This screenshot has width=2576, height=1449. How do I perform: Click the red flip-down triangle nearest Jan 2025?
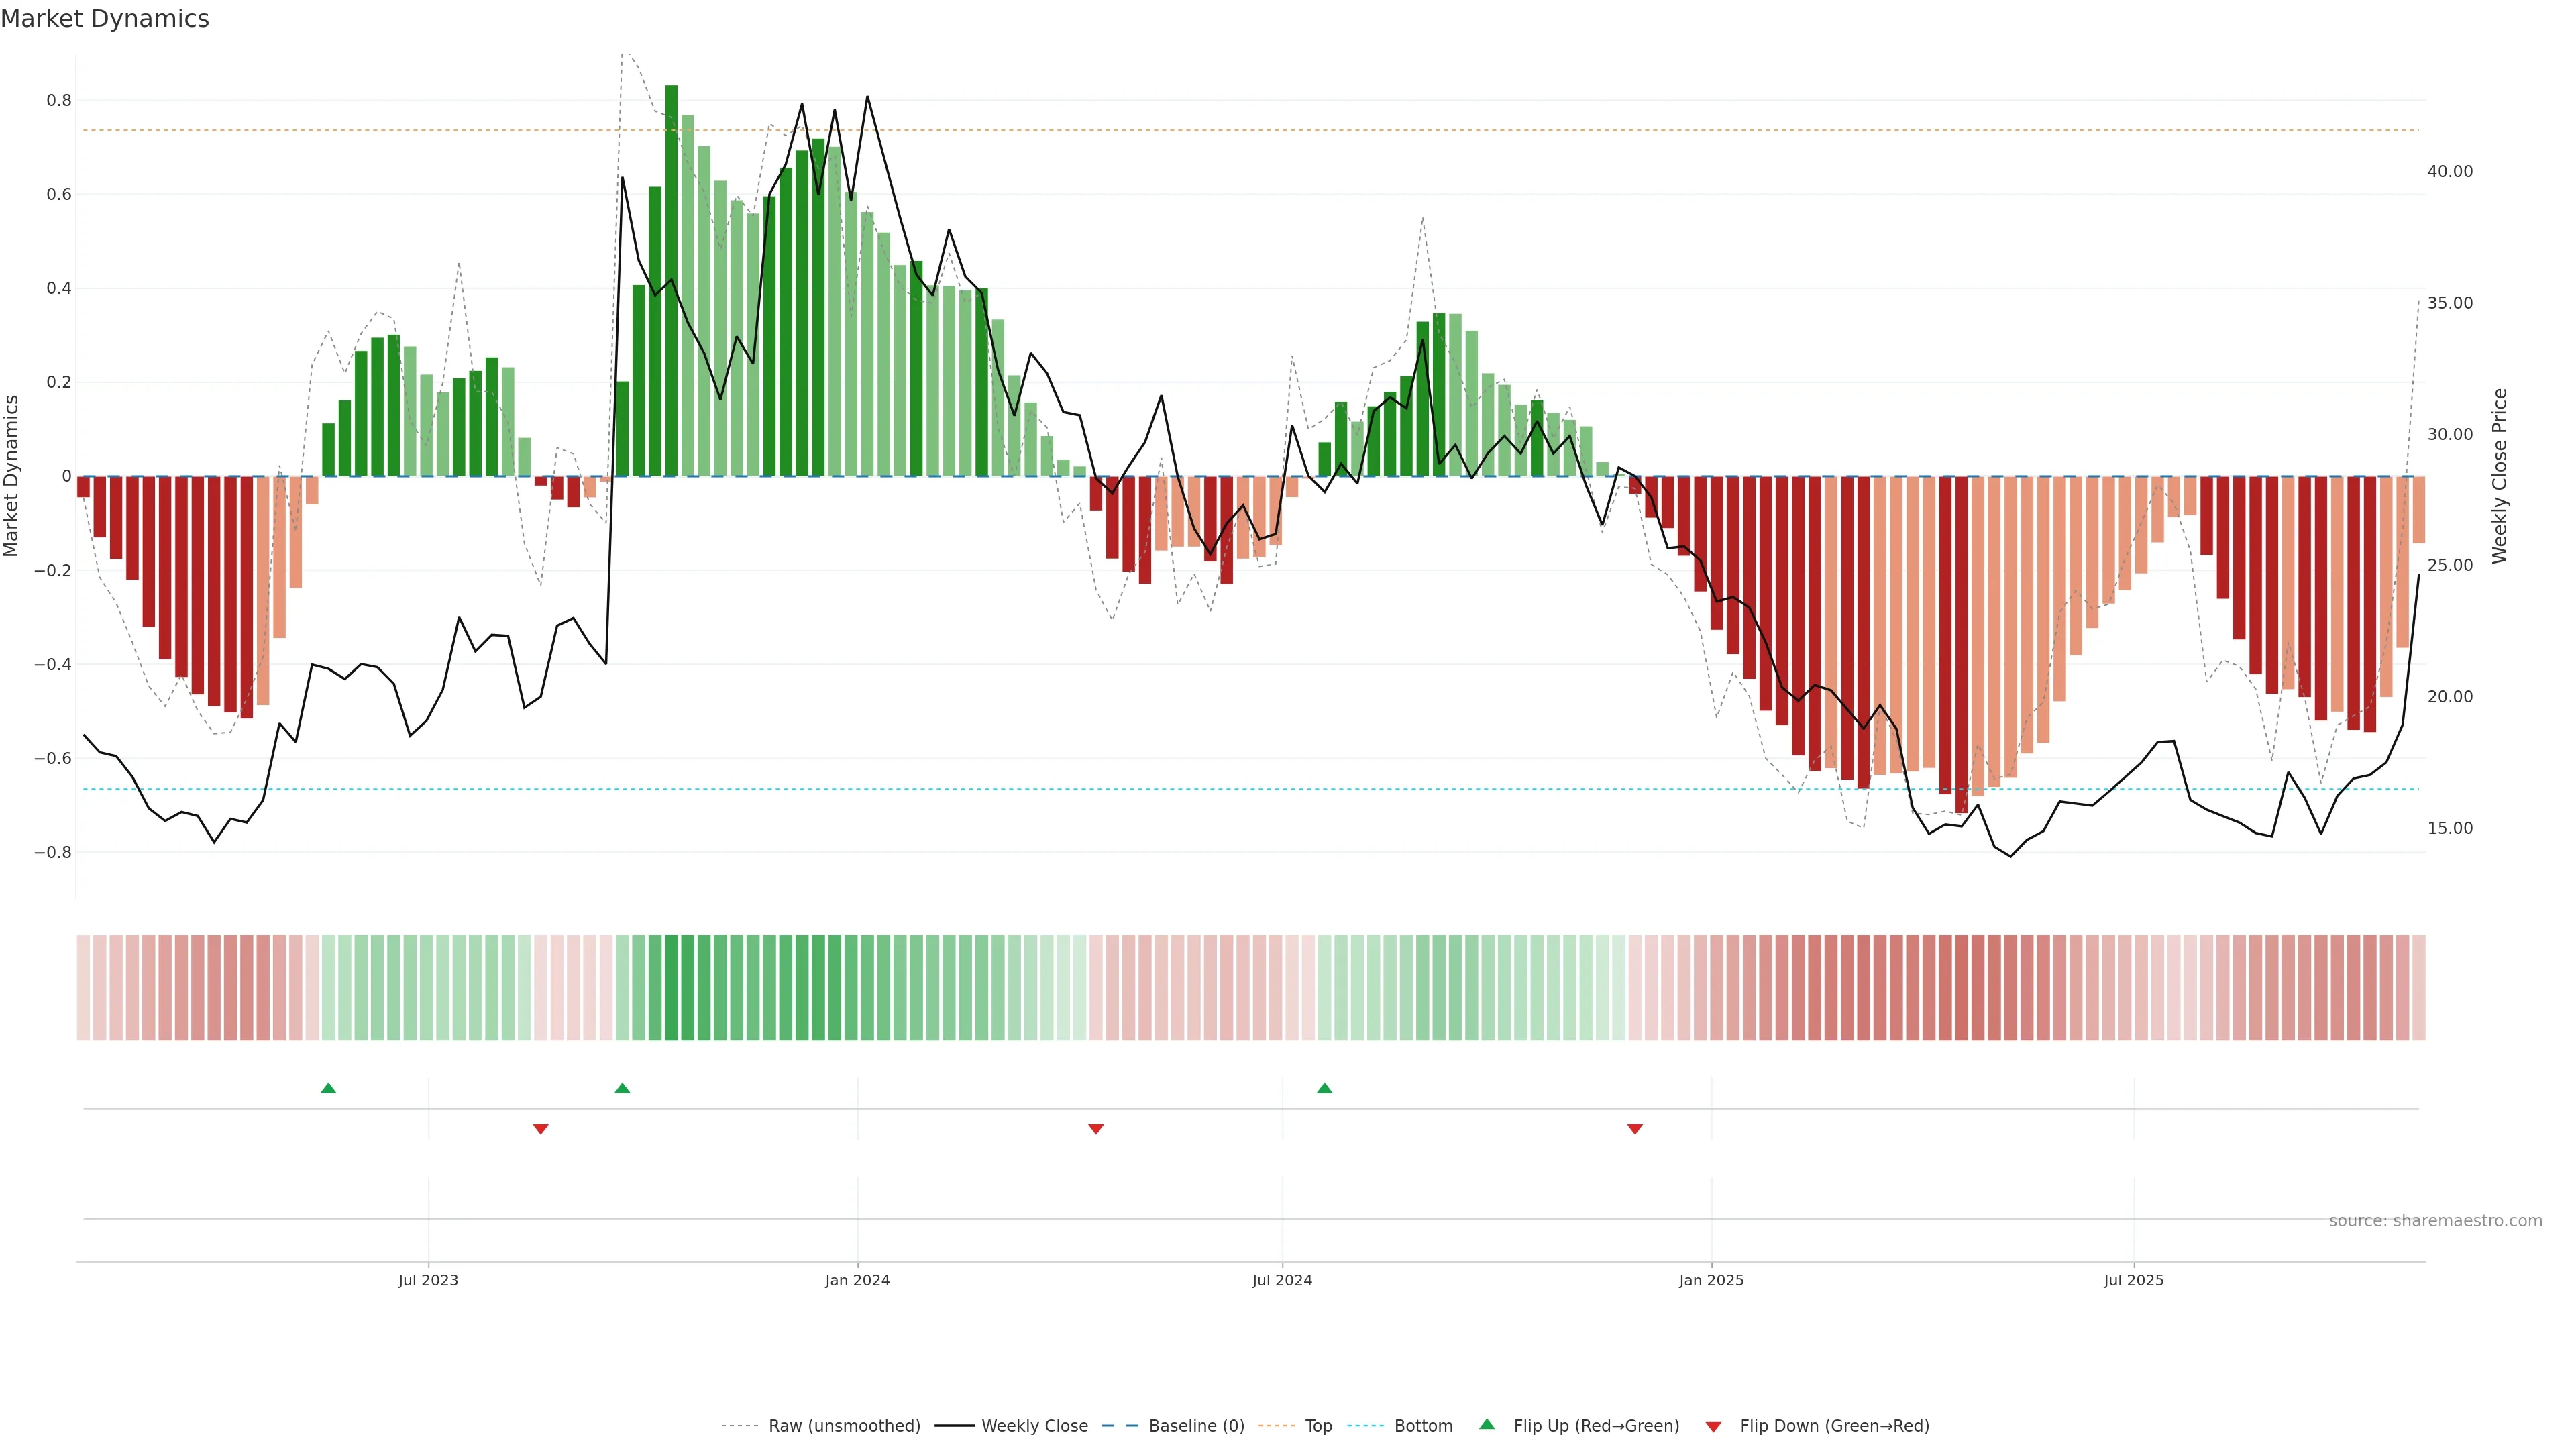coord(1635,1129)
